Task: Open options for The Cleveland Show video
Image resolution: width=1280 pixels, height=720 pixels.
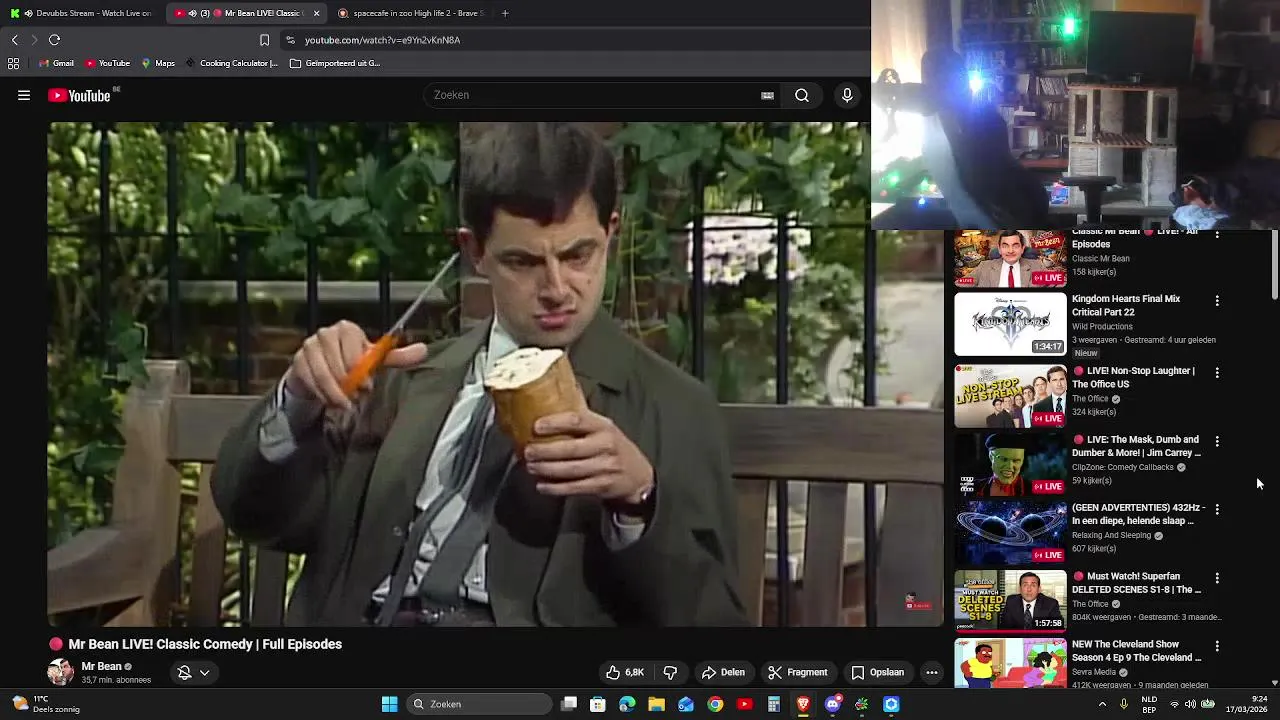Action: (1217, 646)
